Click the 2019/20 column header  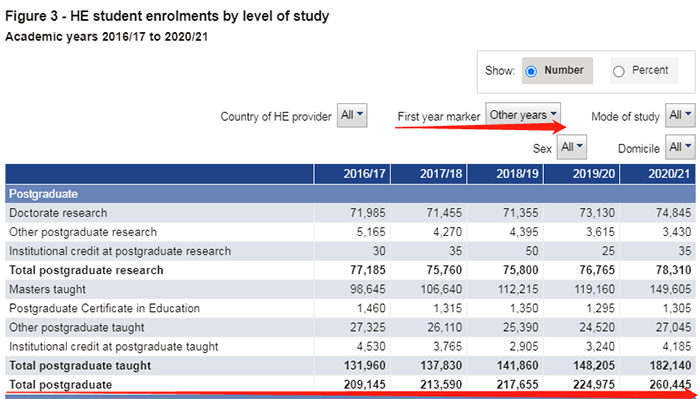(581, 174)
